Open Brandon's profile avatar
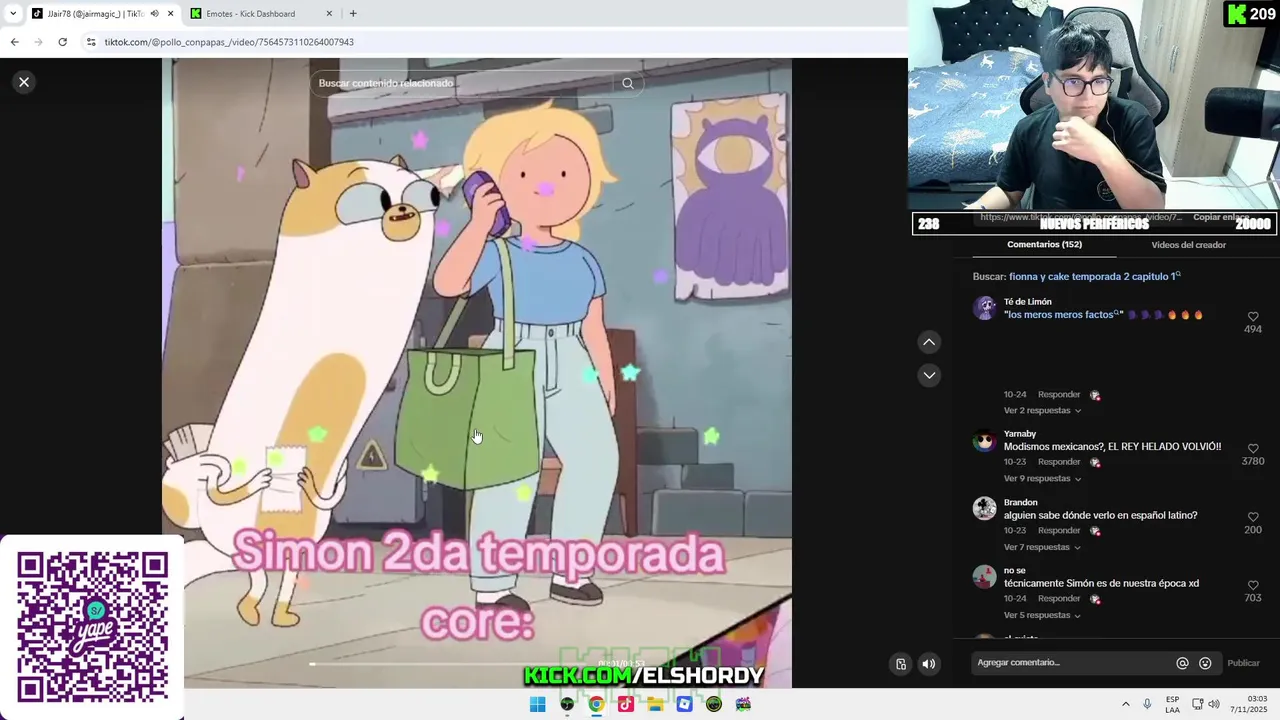The height and width of the screenshot is (720, 1280). (x=985, y=508)
